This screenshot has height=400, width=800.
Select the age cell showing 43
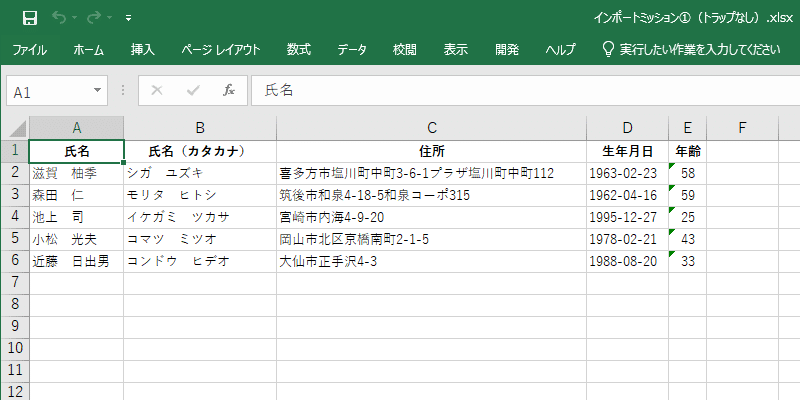pyautogui.click(x=688, y=239)
